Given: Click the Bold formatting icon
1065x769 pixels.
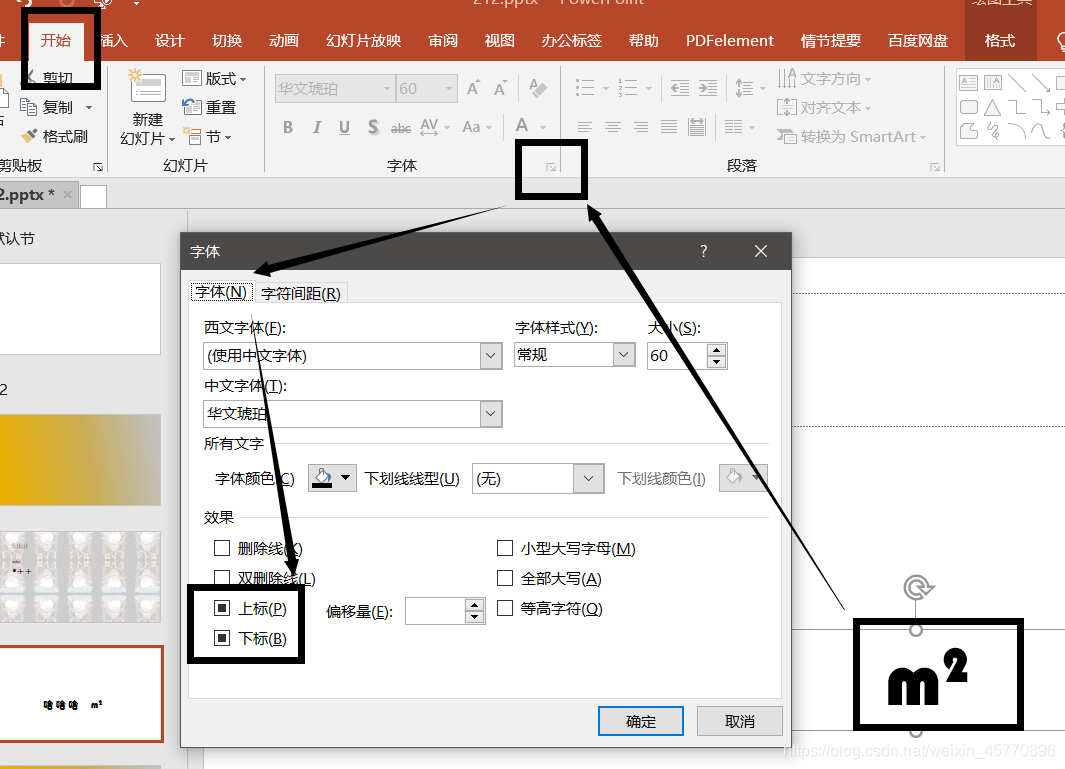Looking at the screenshot, I should [x=288, y=127].
